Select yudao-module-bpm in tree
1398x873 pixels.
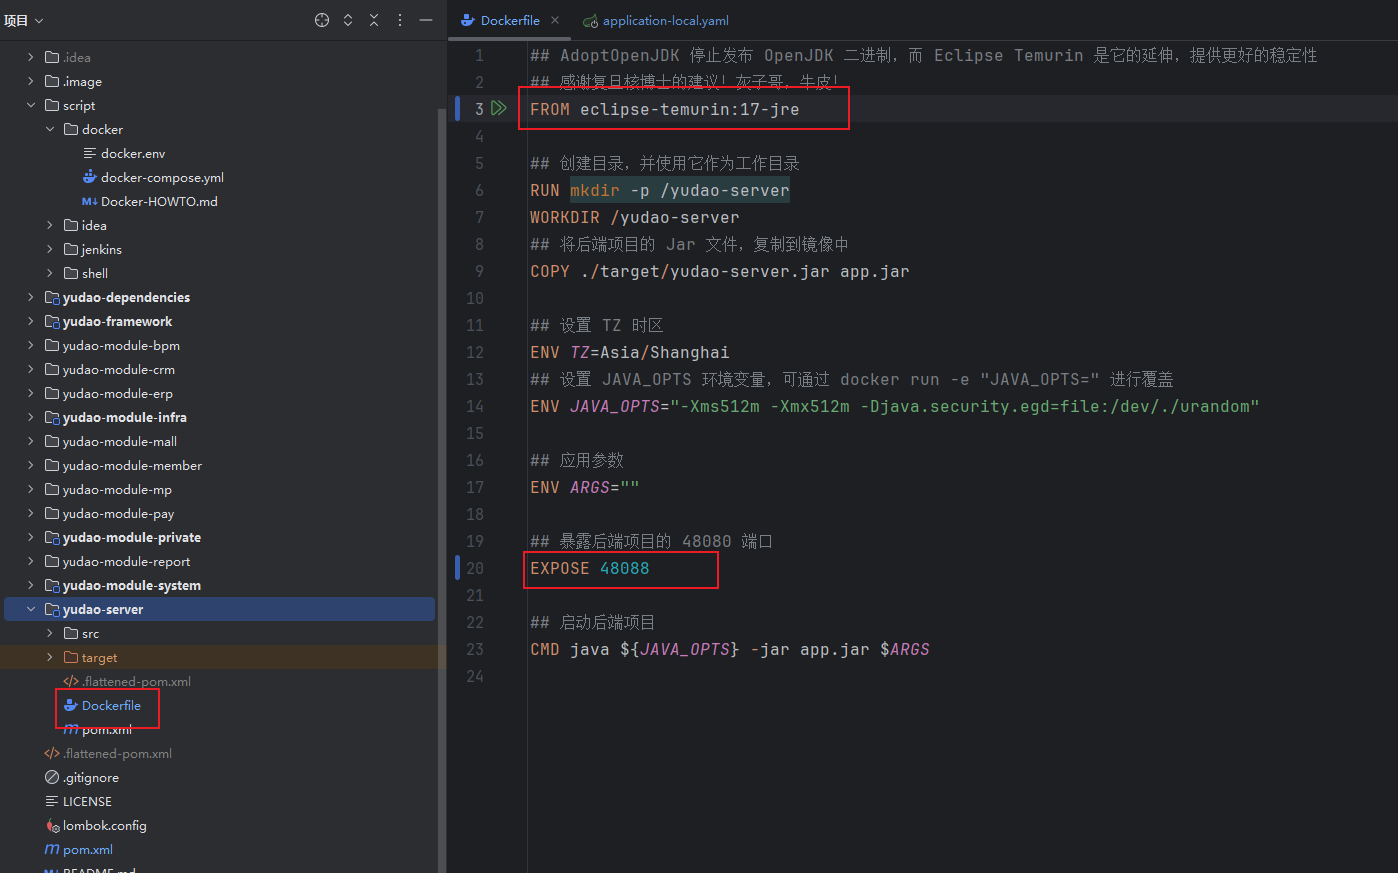(121, 345)
